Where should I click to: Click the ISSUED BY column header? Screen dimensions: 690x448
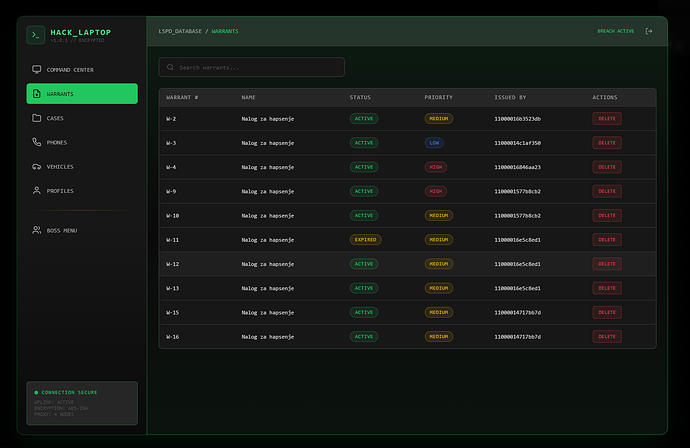(x=510, y=97)
